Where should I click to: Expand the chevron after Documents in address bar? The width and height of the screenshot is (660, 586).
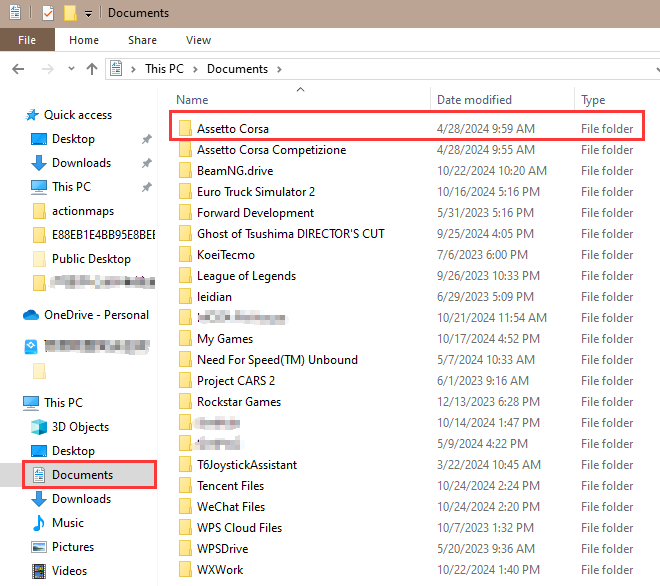tap(279, 69)
